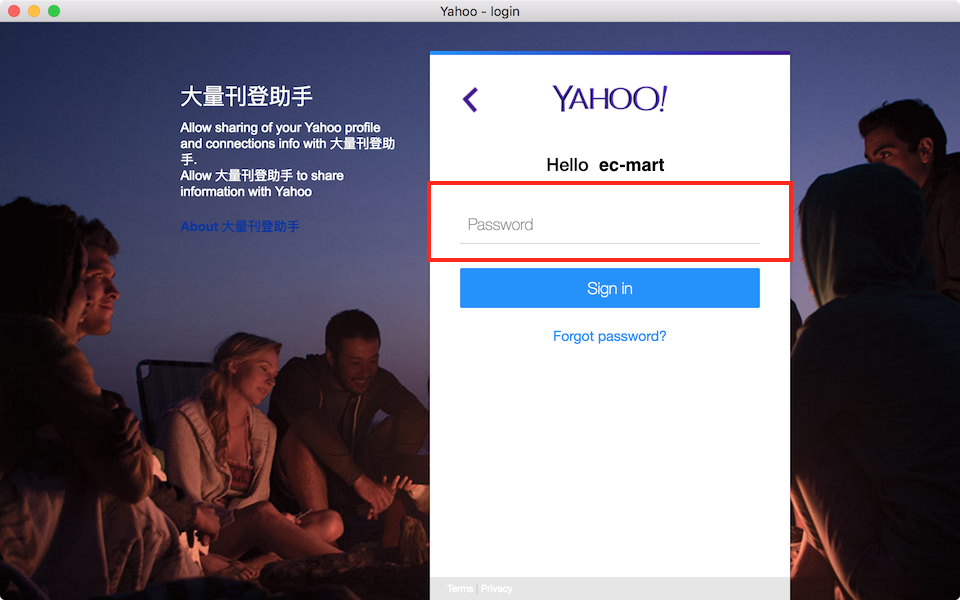Select the ec-mart username text
Screen dimensions: 960x600
(631, 165)
